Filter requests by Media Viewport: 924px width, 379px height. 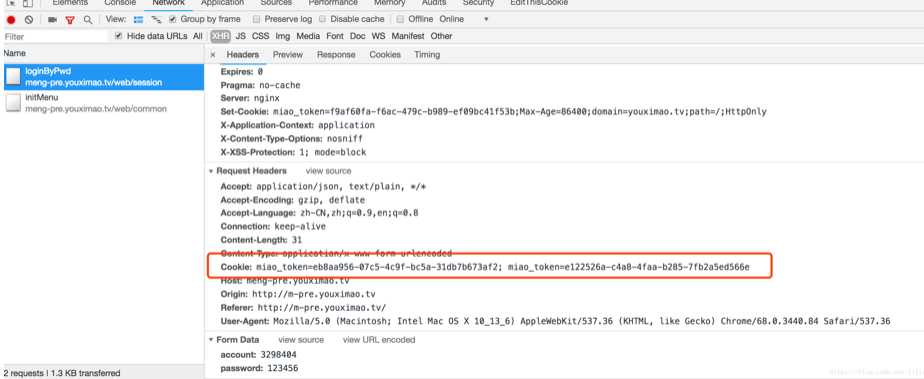click(x=308, y=36)
